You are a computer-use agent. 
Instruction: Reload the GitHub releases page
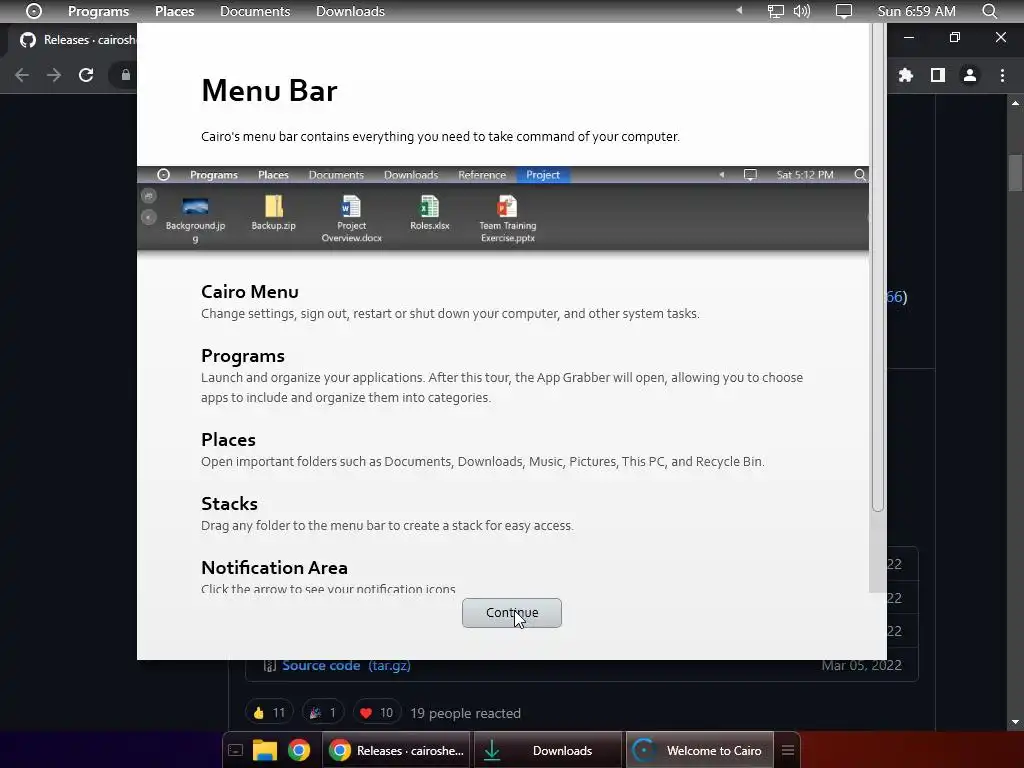[86, 75]
